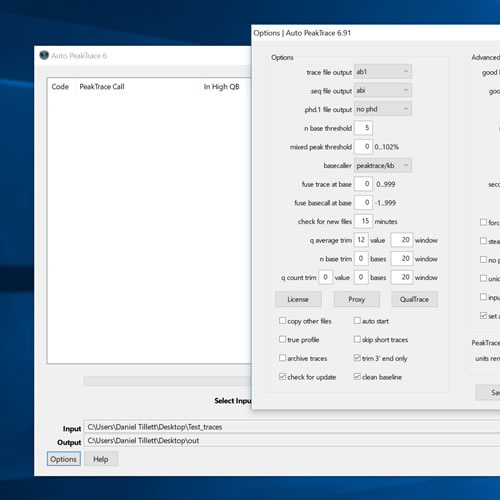The image size is (500, 500).
Task: Uncheck the clean baseline option
Action: [x=357, y=377]
